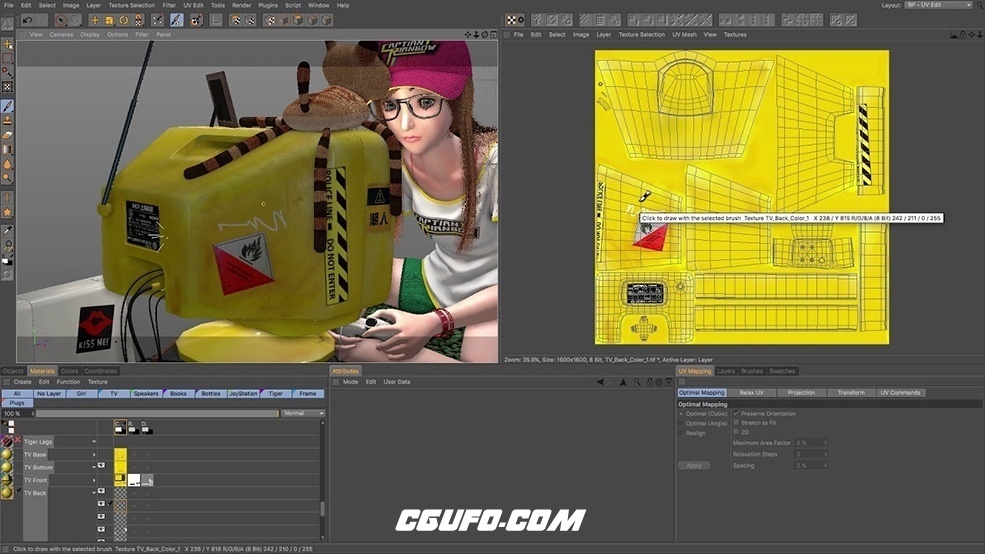Select the Realign radio option
Image resolution: width=985 pixels, height=554 pixels.
(682, 433)
